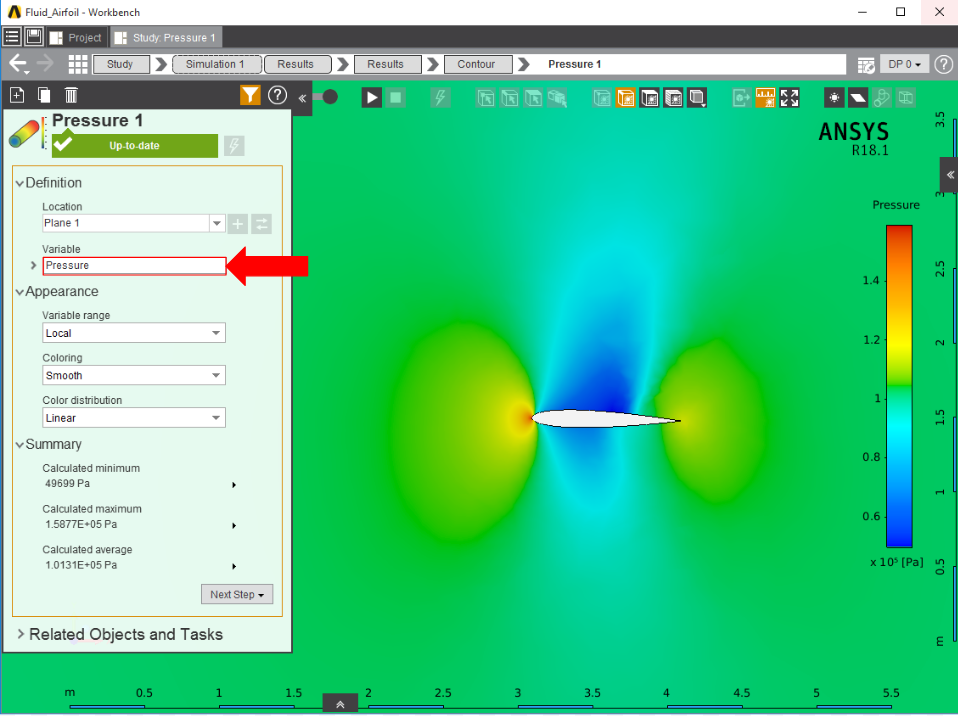Delete the object with the trash icon

pos(71,95)
